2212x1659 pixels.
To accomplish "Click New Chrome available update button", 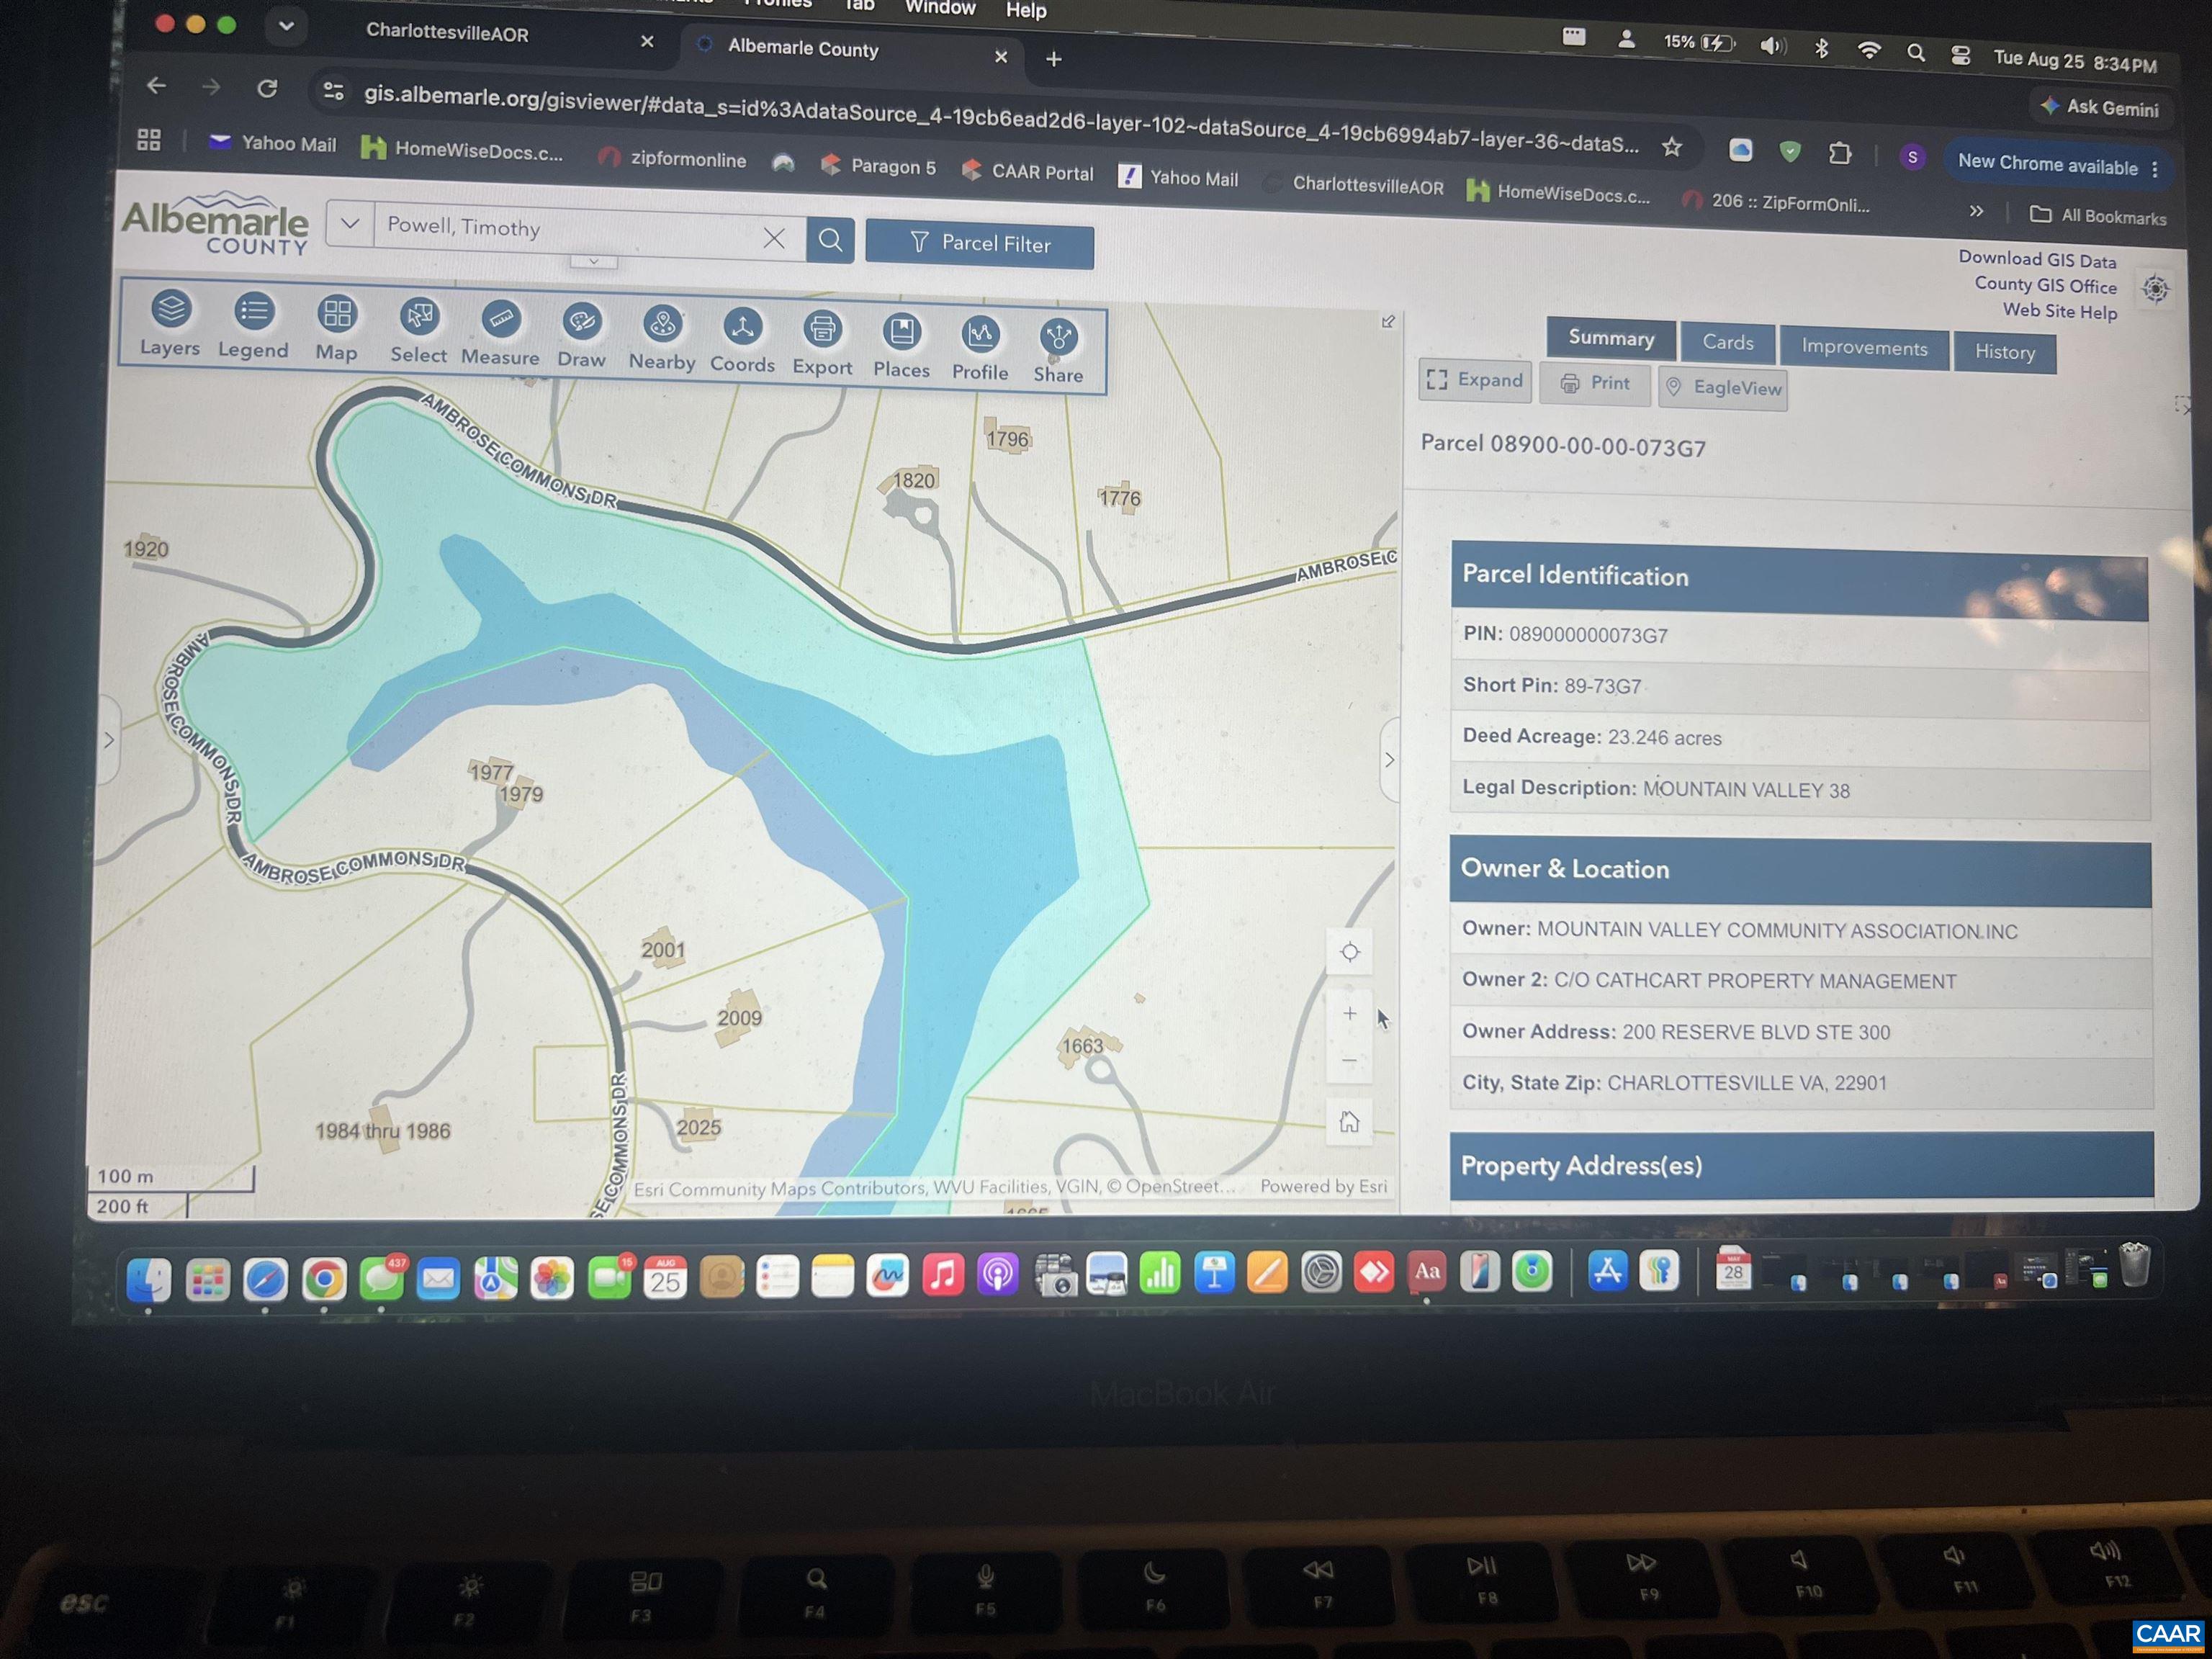I will 2059,166.
